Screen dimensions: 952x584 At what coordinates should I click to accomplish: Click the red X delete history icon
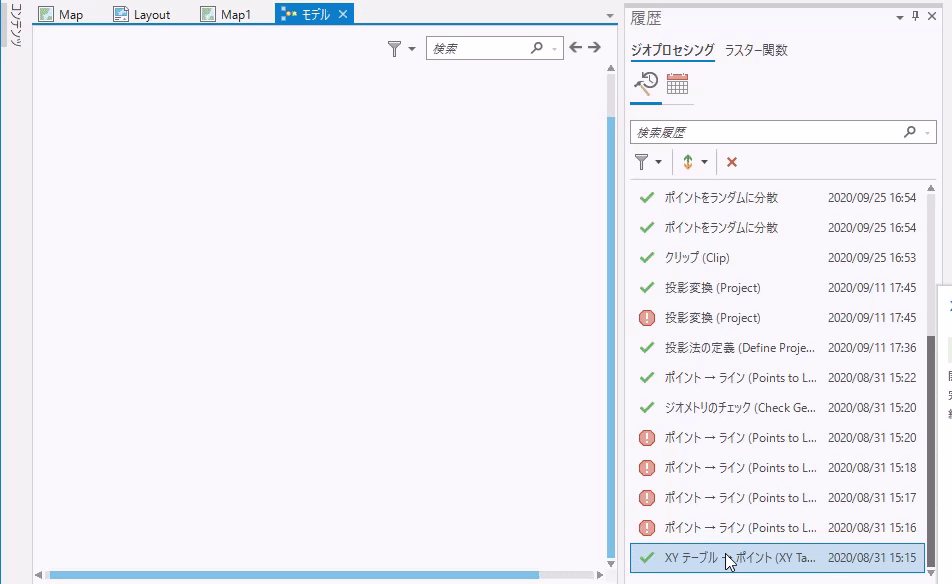click(x=732, y=162)
